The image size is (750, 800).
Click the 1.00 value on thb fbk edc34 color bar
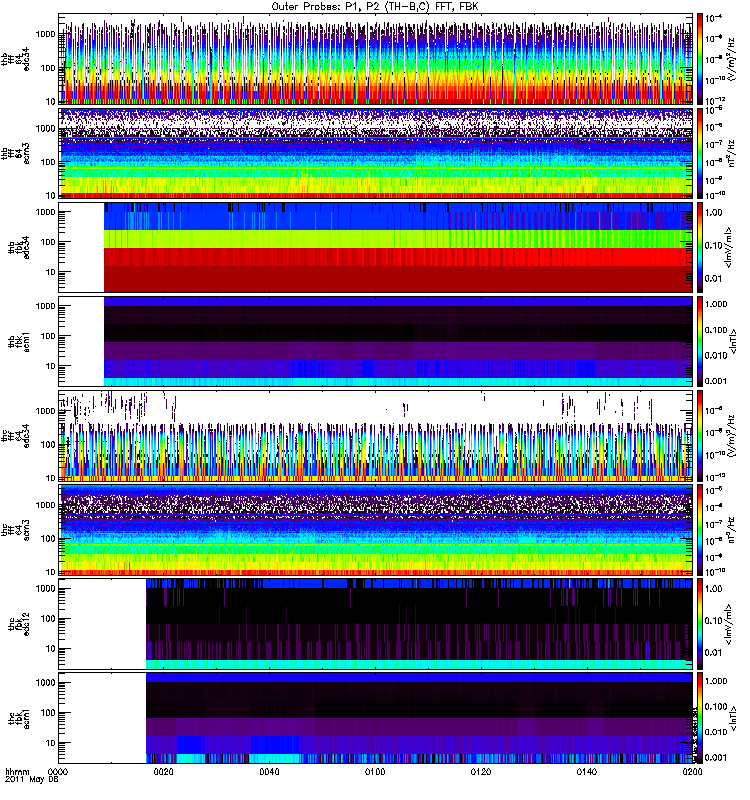[x=714, y=213]
